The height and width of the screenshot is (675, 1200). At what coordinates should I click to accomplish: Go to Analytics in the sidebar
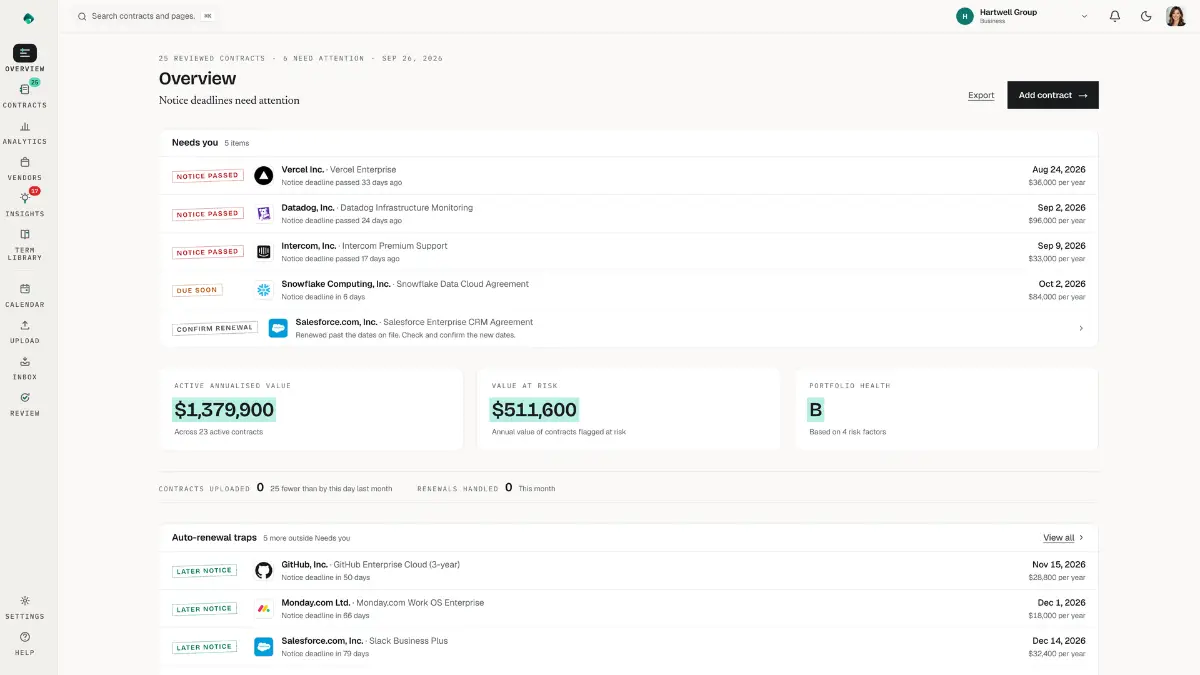25,132
